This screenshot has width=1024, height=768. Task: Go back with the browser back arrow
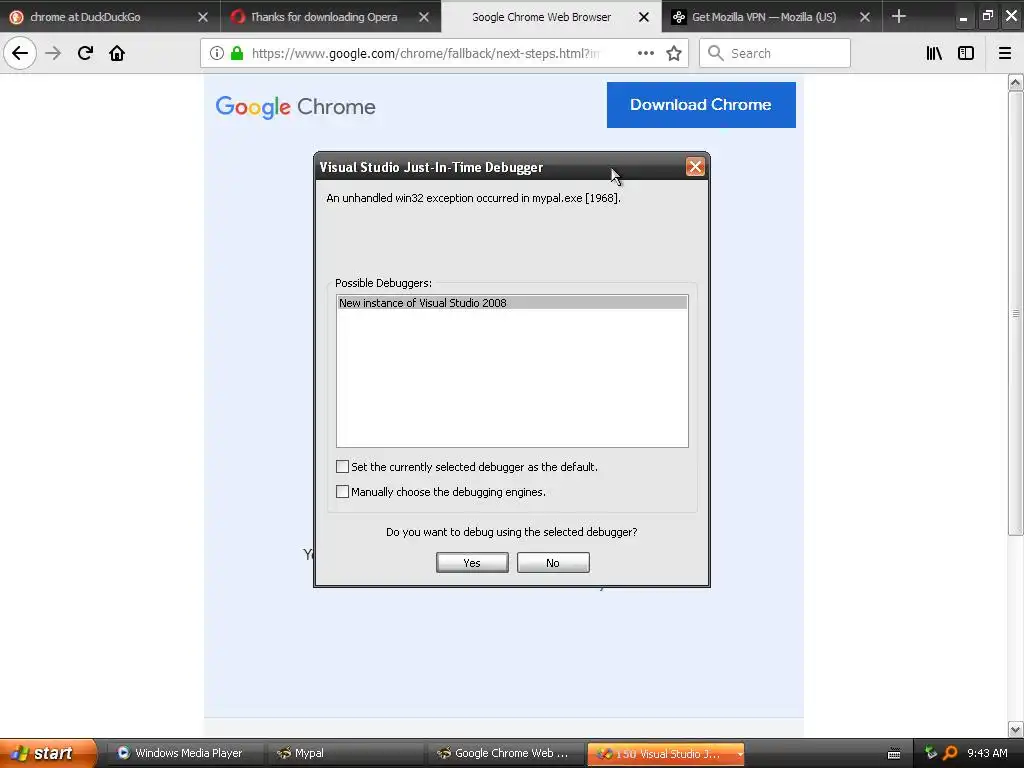tap(20, 53)
